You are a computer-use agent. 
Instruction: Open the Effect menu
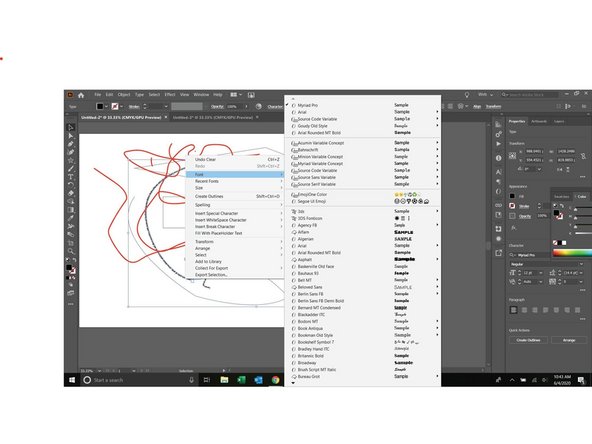point(170,95)
